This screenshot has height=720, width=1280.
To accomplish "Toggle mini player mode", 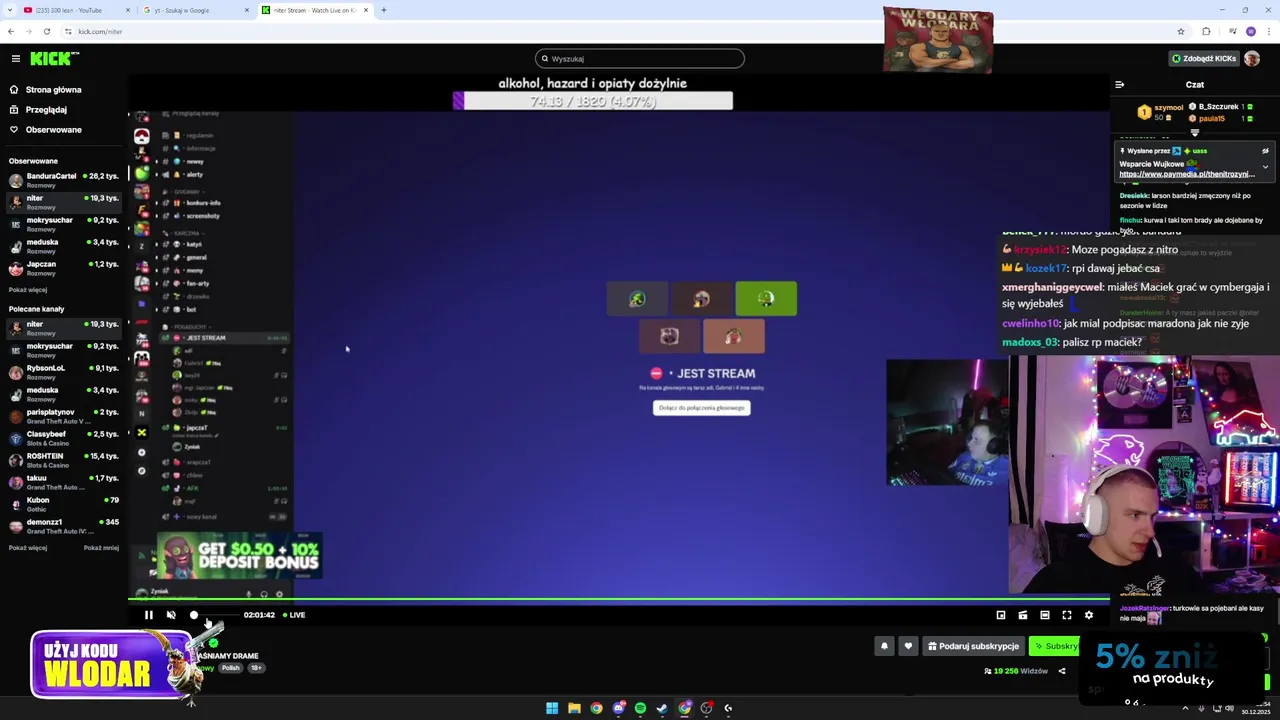I will click(x=1023, y=615).
